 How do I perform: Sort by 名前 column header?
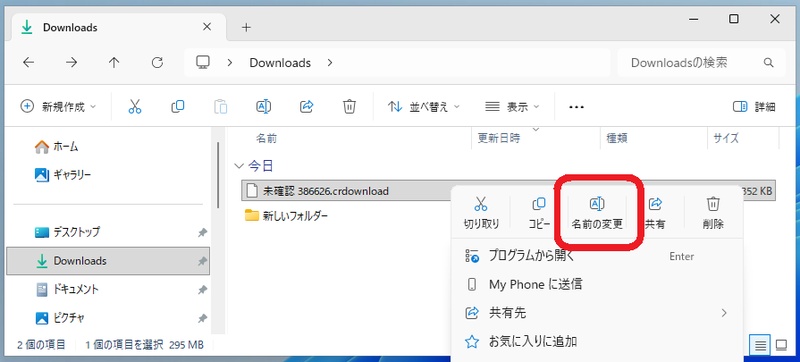click(266, 138)
